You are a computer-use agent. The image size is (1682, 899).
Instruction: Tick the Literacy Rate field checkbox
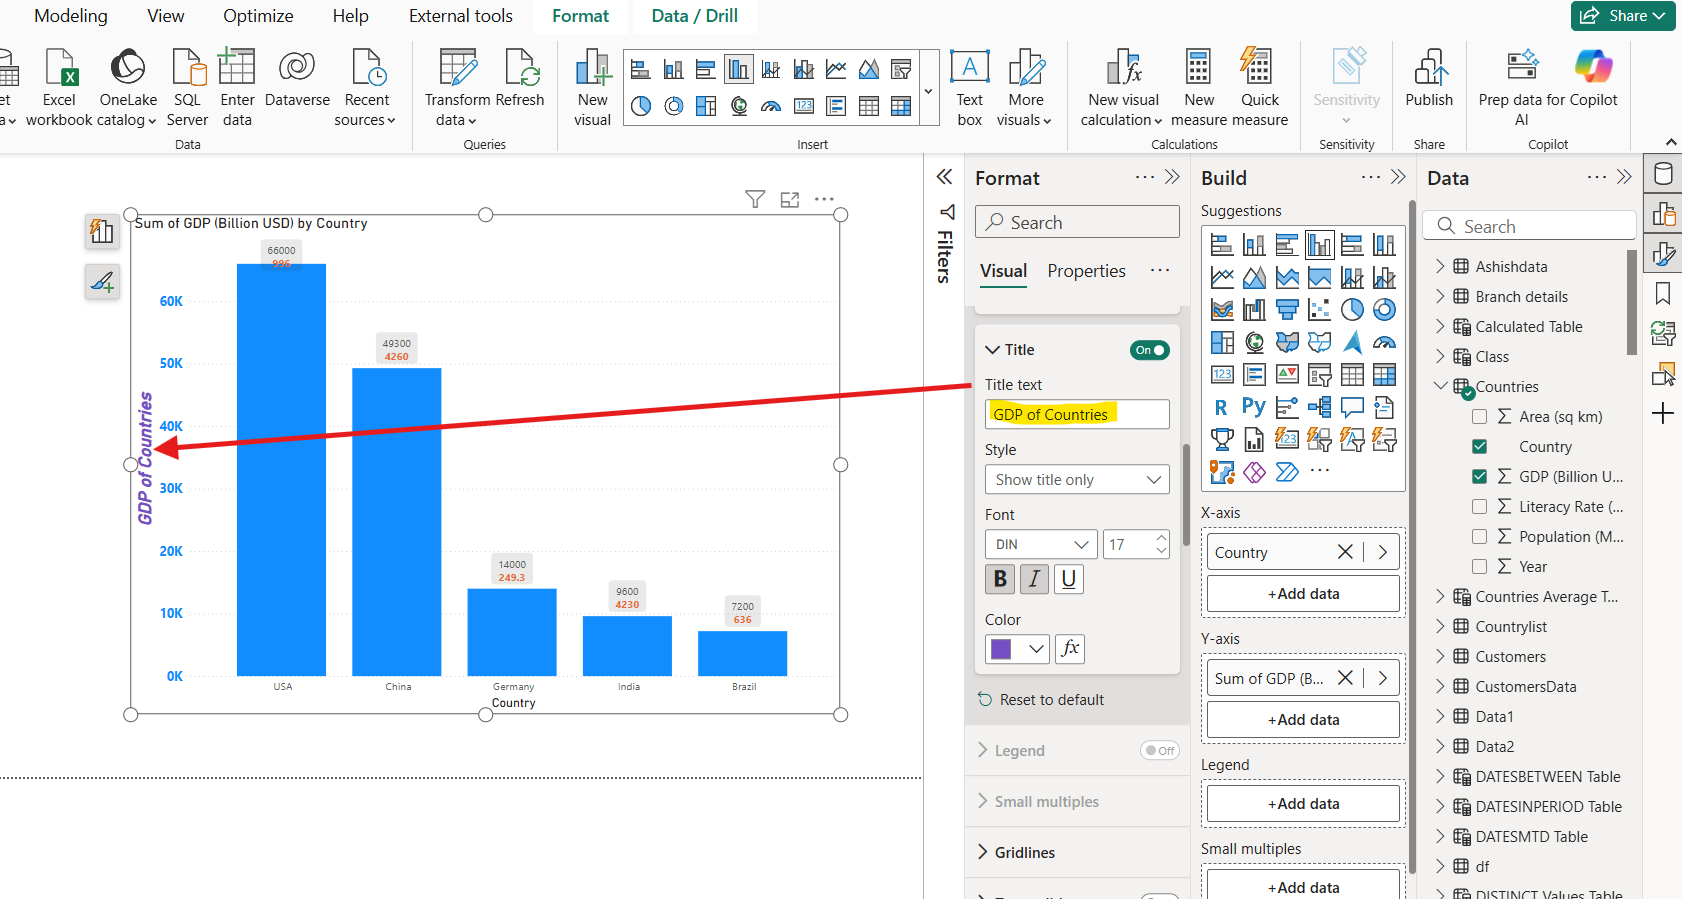click(1480, 507)
